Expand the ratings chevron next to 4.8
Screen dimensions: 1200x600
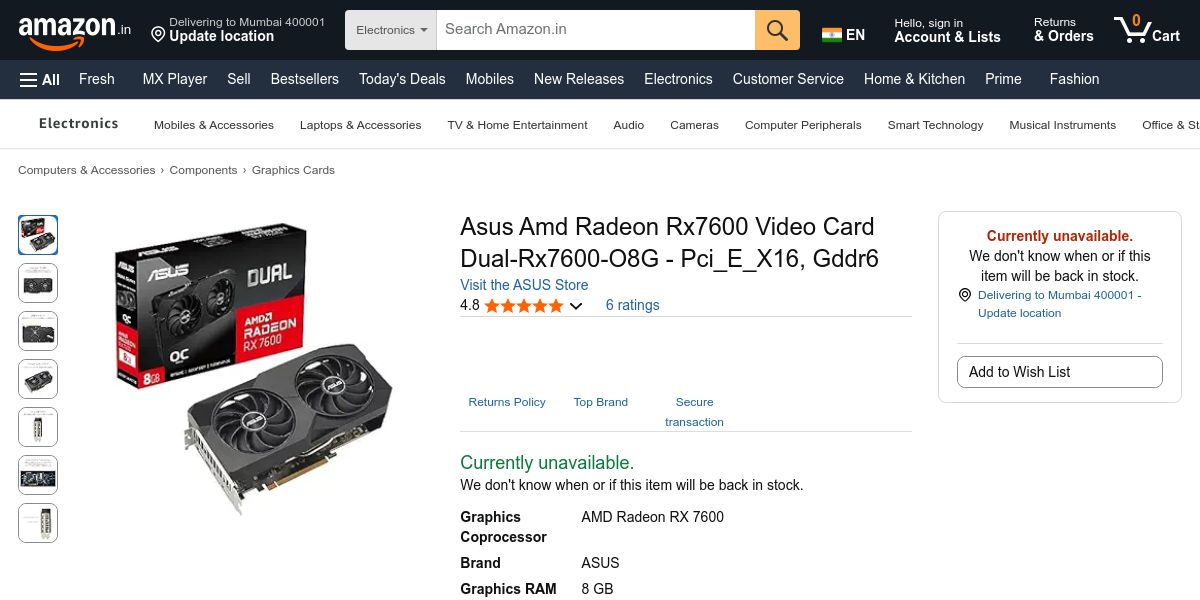click(x=576, y=306)
